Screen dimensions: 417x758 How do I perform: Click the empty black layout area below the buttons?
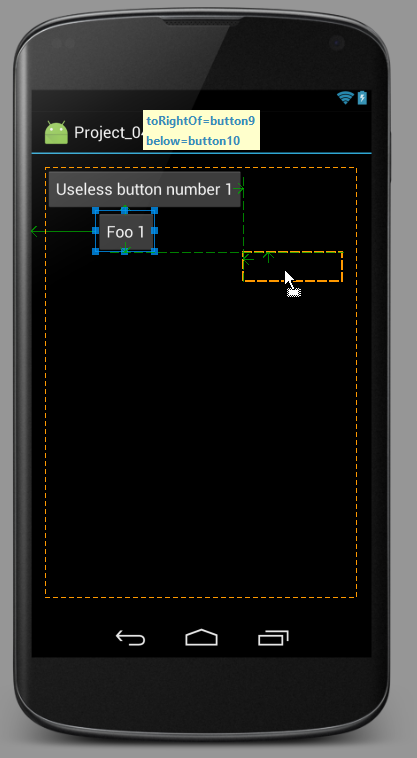pyautogui.click(x=201, y=435)
